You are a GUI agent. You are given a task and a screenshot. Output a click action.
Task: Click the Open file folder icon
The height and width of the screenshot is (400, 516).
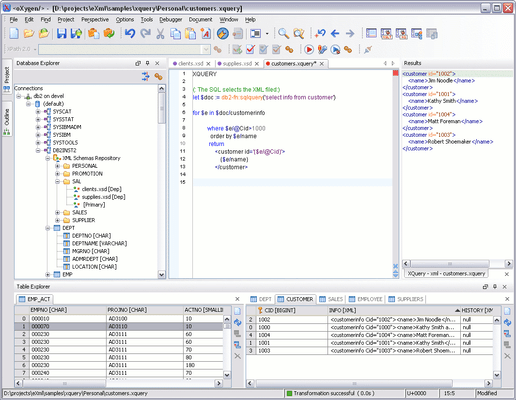pyautogui.click(x=29, y=33)
